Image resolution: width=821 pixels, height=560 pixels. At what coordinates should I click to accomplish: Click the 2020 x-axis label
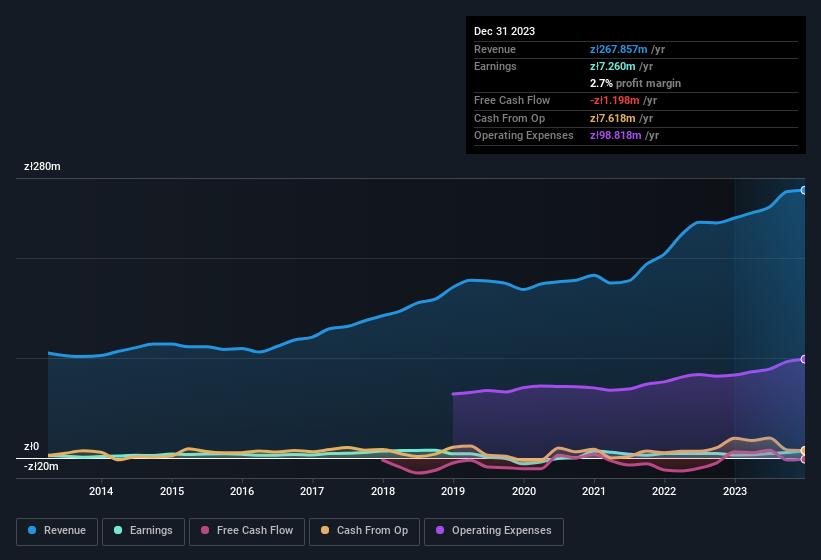point(524,491)
